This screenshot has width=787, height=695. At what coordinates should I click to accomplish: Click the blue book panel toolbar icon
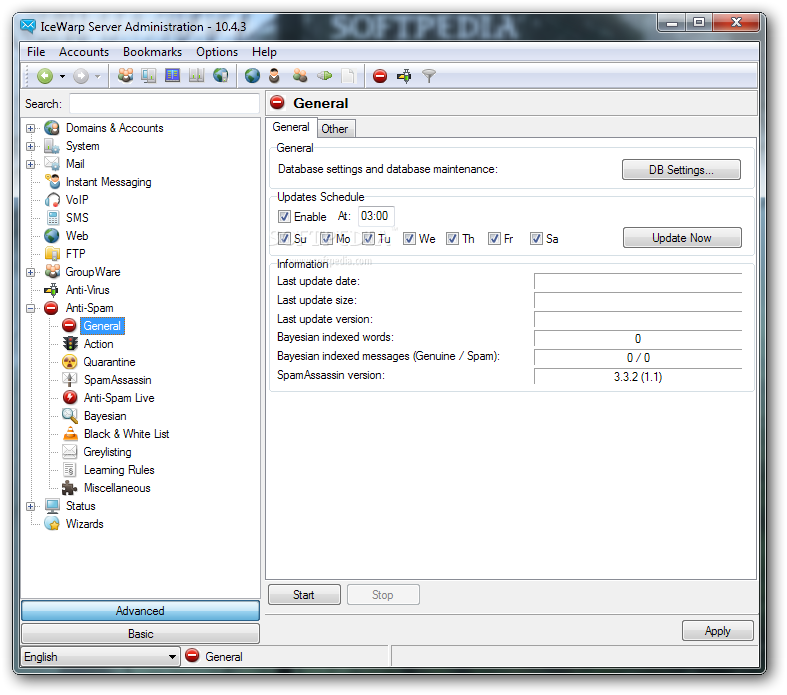pos(173,76)
